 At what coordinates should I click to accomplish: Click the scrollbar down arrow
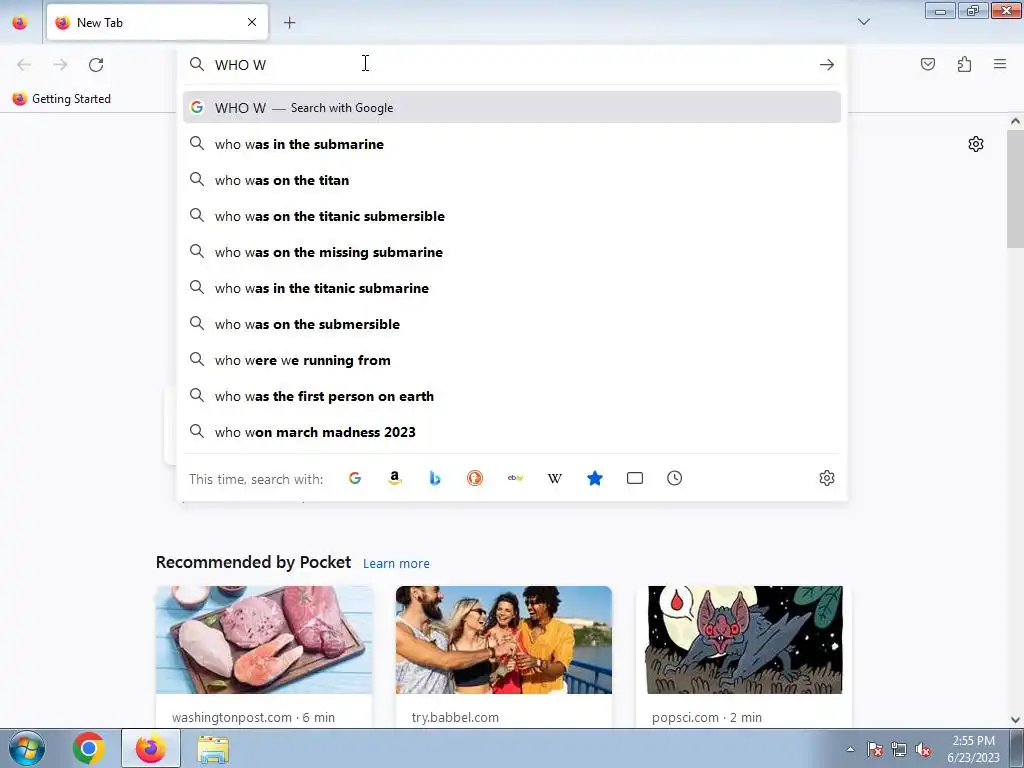coord(1015,720)
